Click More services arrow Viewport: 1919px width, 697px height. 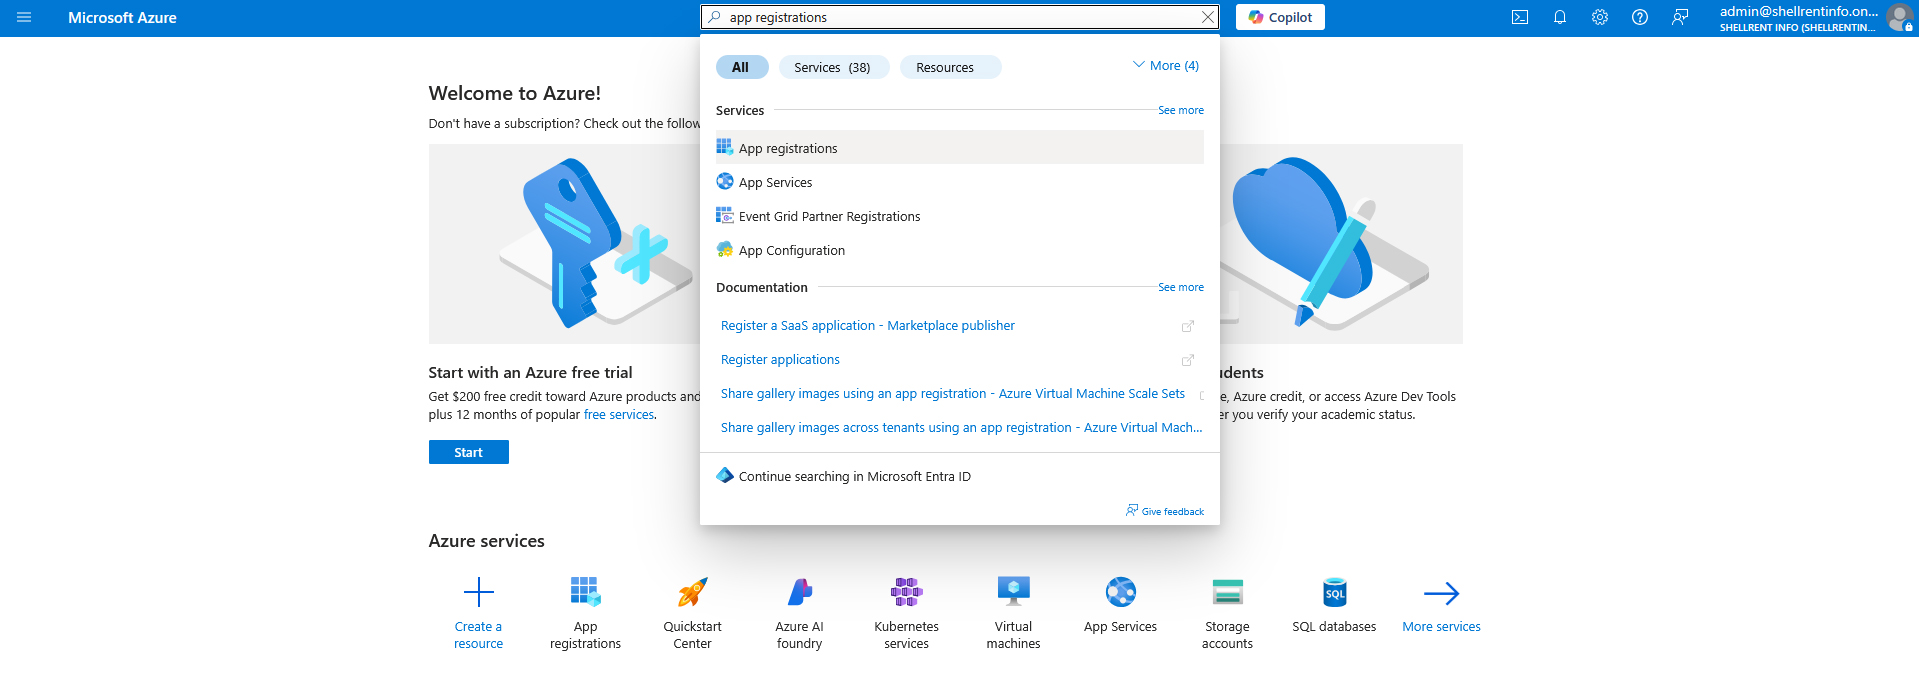pos(1441,593)
